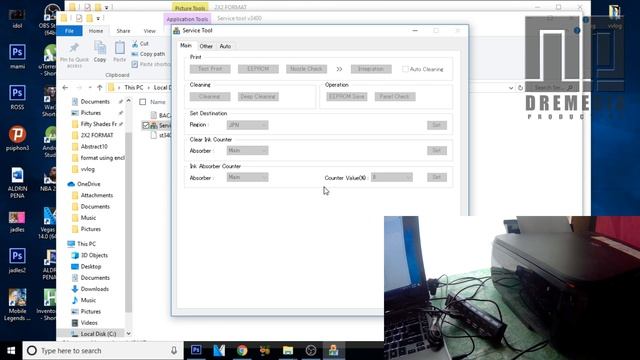
Task: Go up one folder in Explorer
Action: [x=100, y=87]
